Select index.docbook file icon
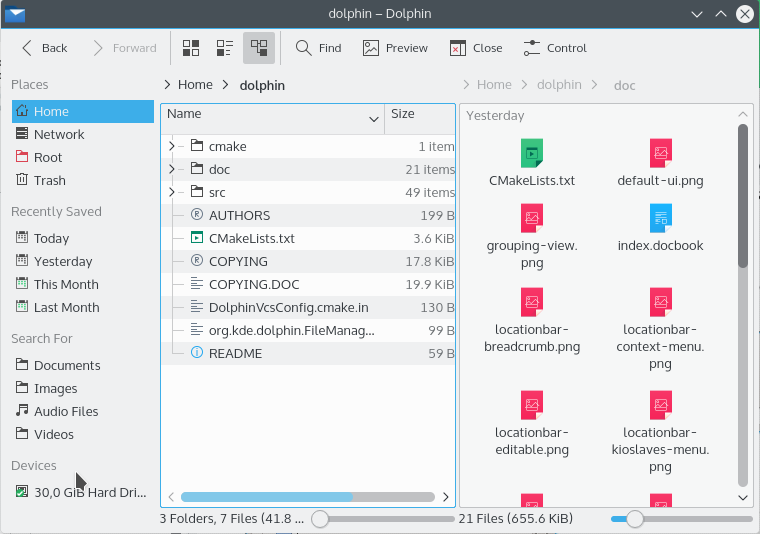The height and width of the screenshot is (534, 760). click(660, 218)
